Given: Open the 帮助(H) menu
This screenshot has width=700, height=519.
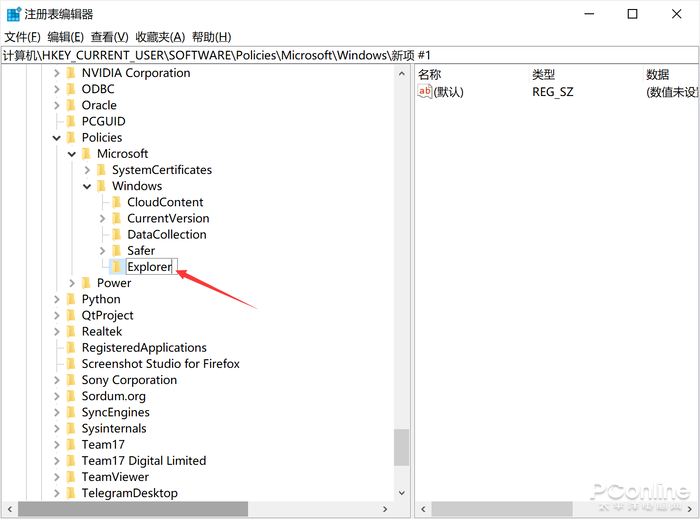Looking at the screenshot, I should click(212, 37).
